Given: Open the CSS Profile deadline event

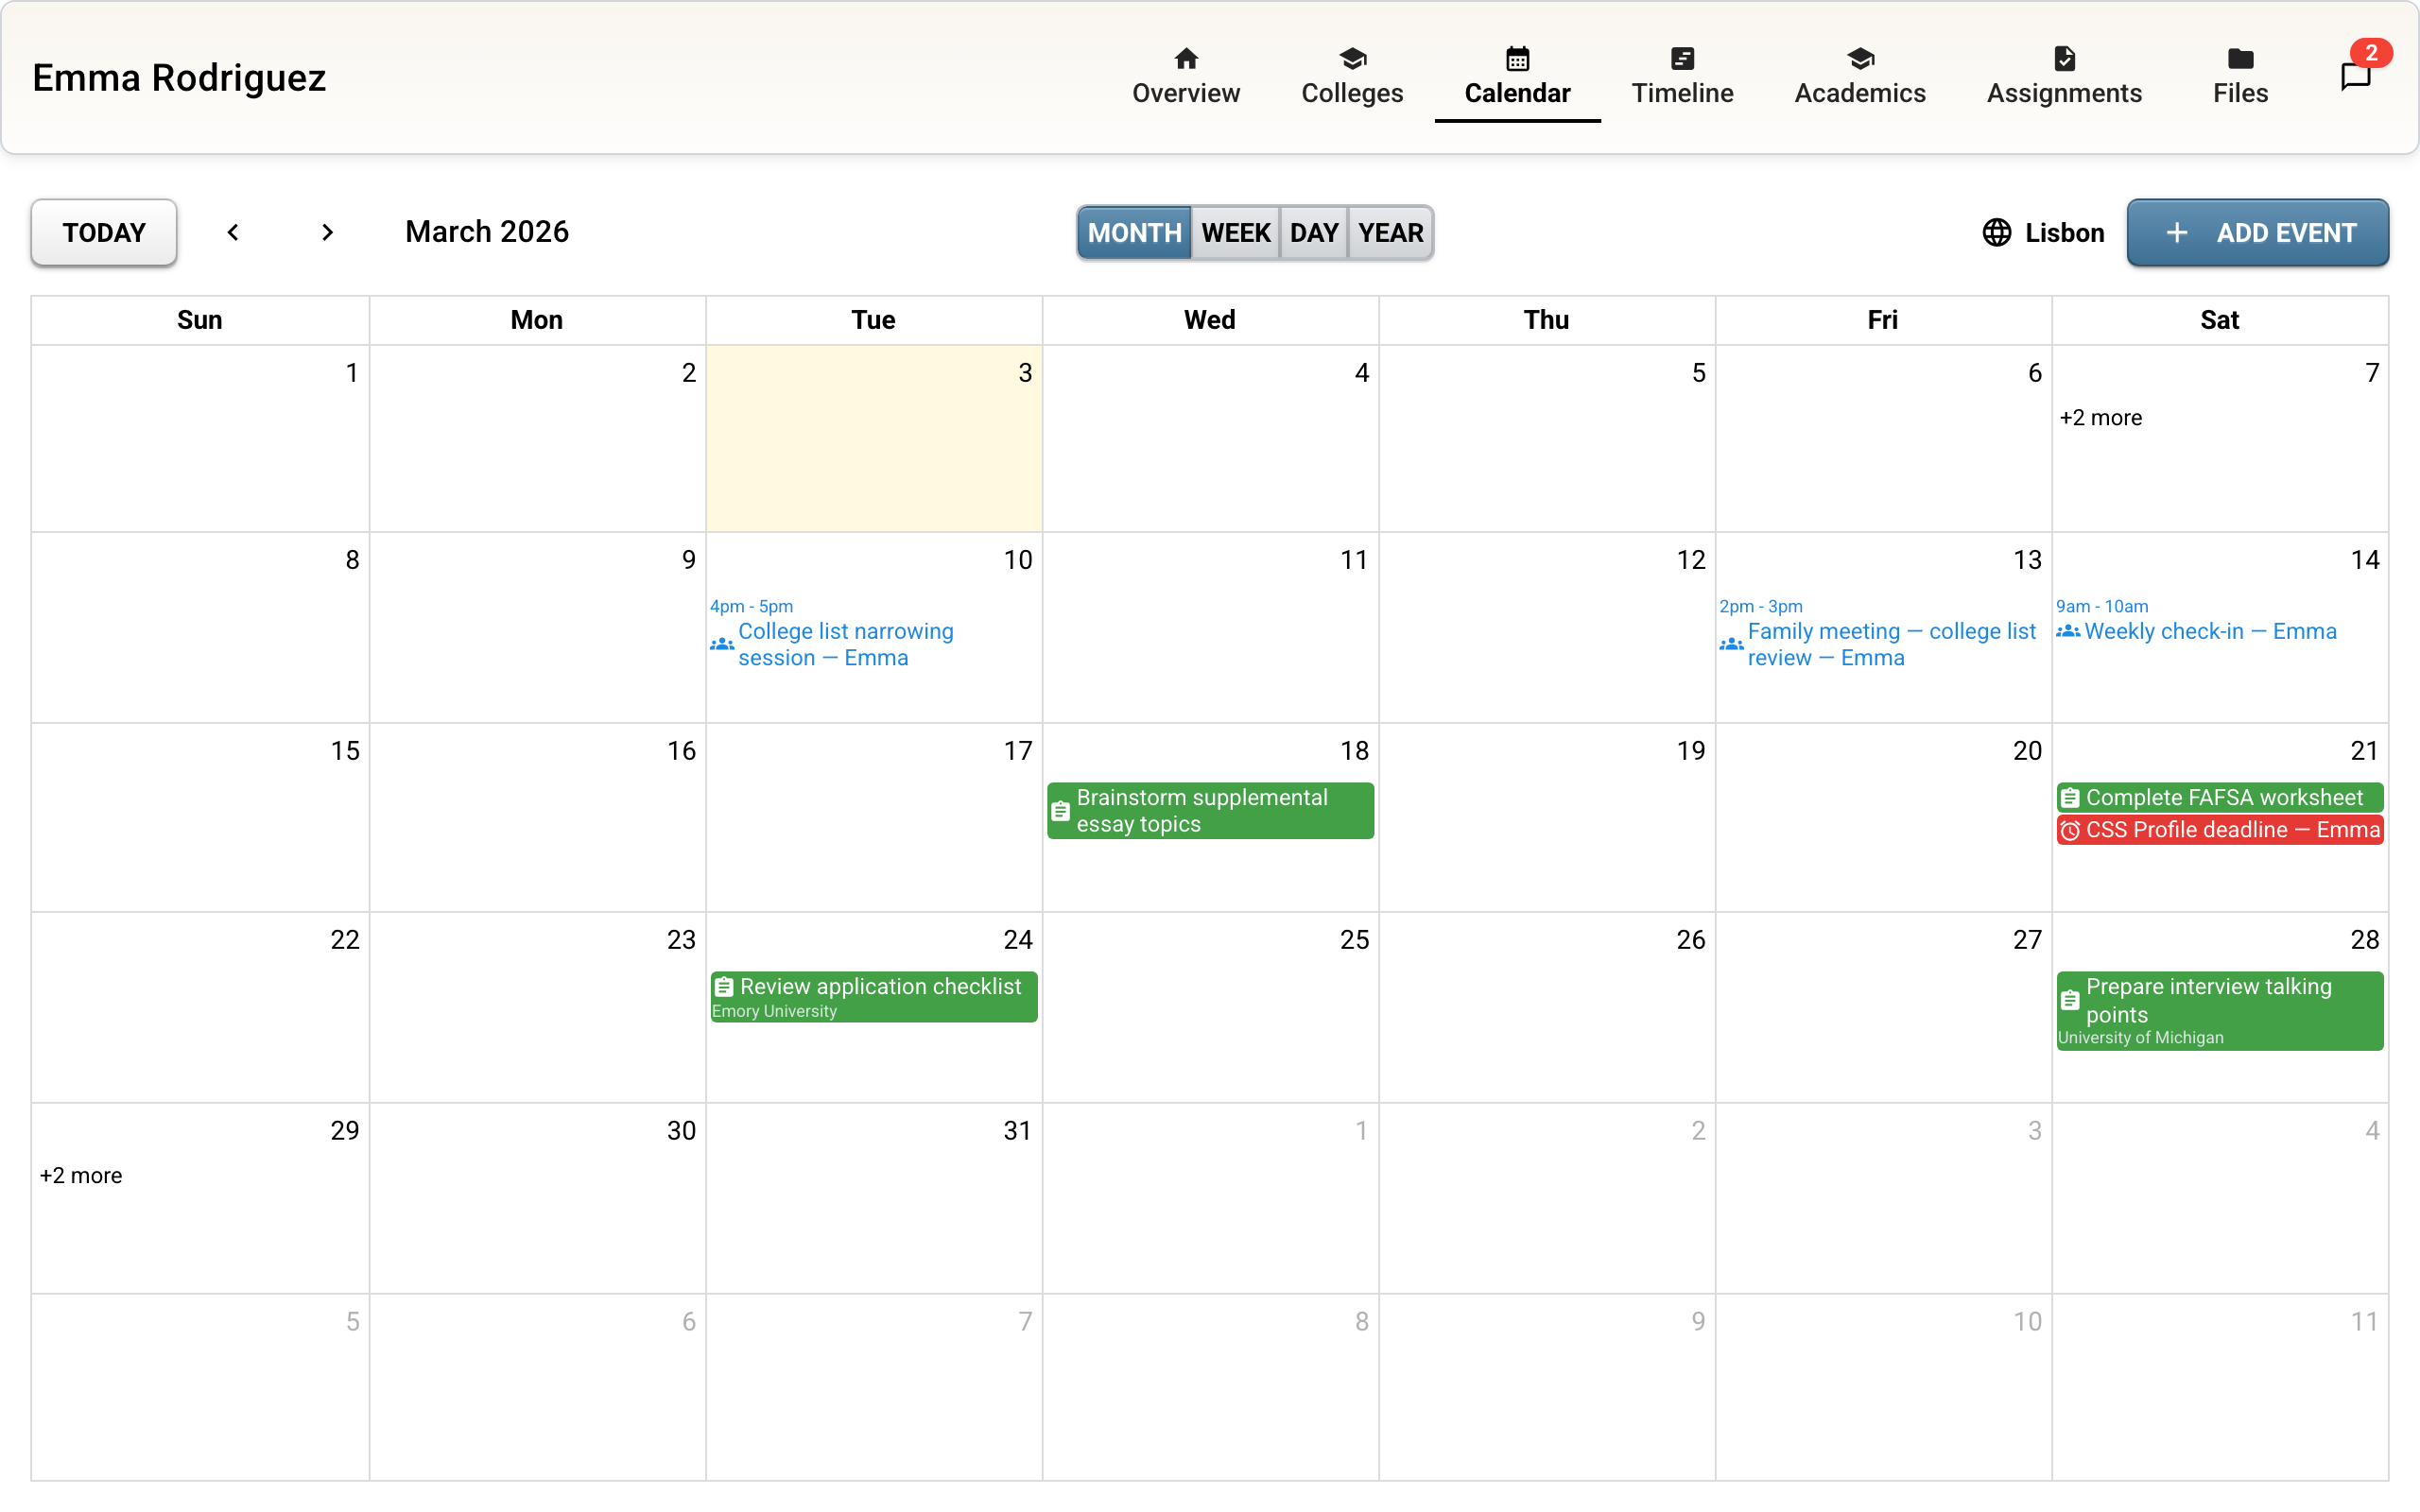Looking at the screenshot, I should [x=2219, y=830].
